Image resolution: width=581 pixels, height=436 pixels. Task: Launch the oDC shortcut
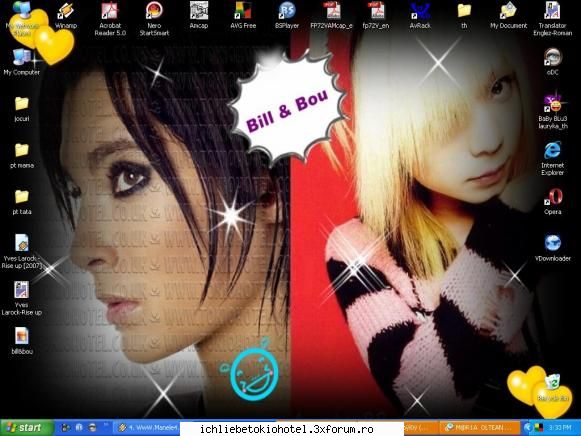(552, 62)
